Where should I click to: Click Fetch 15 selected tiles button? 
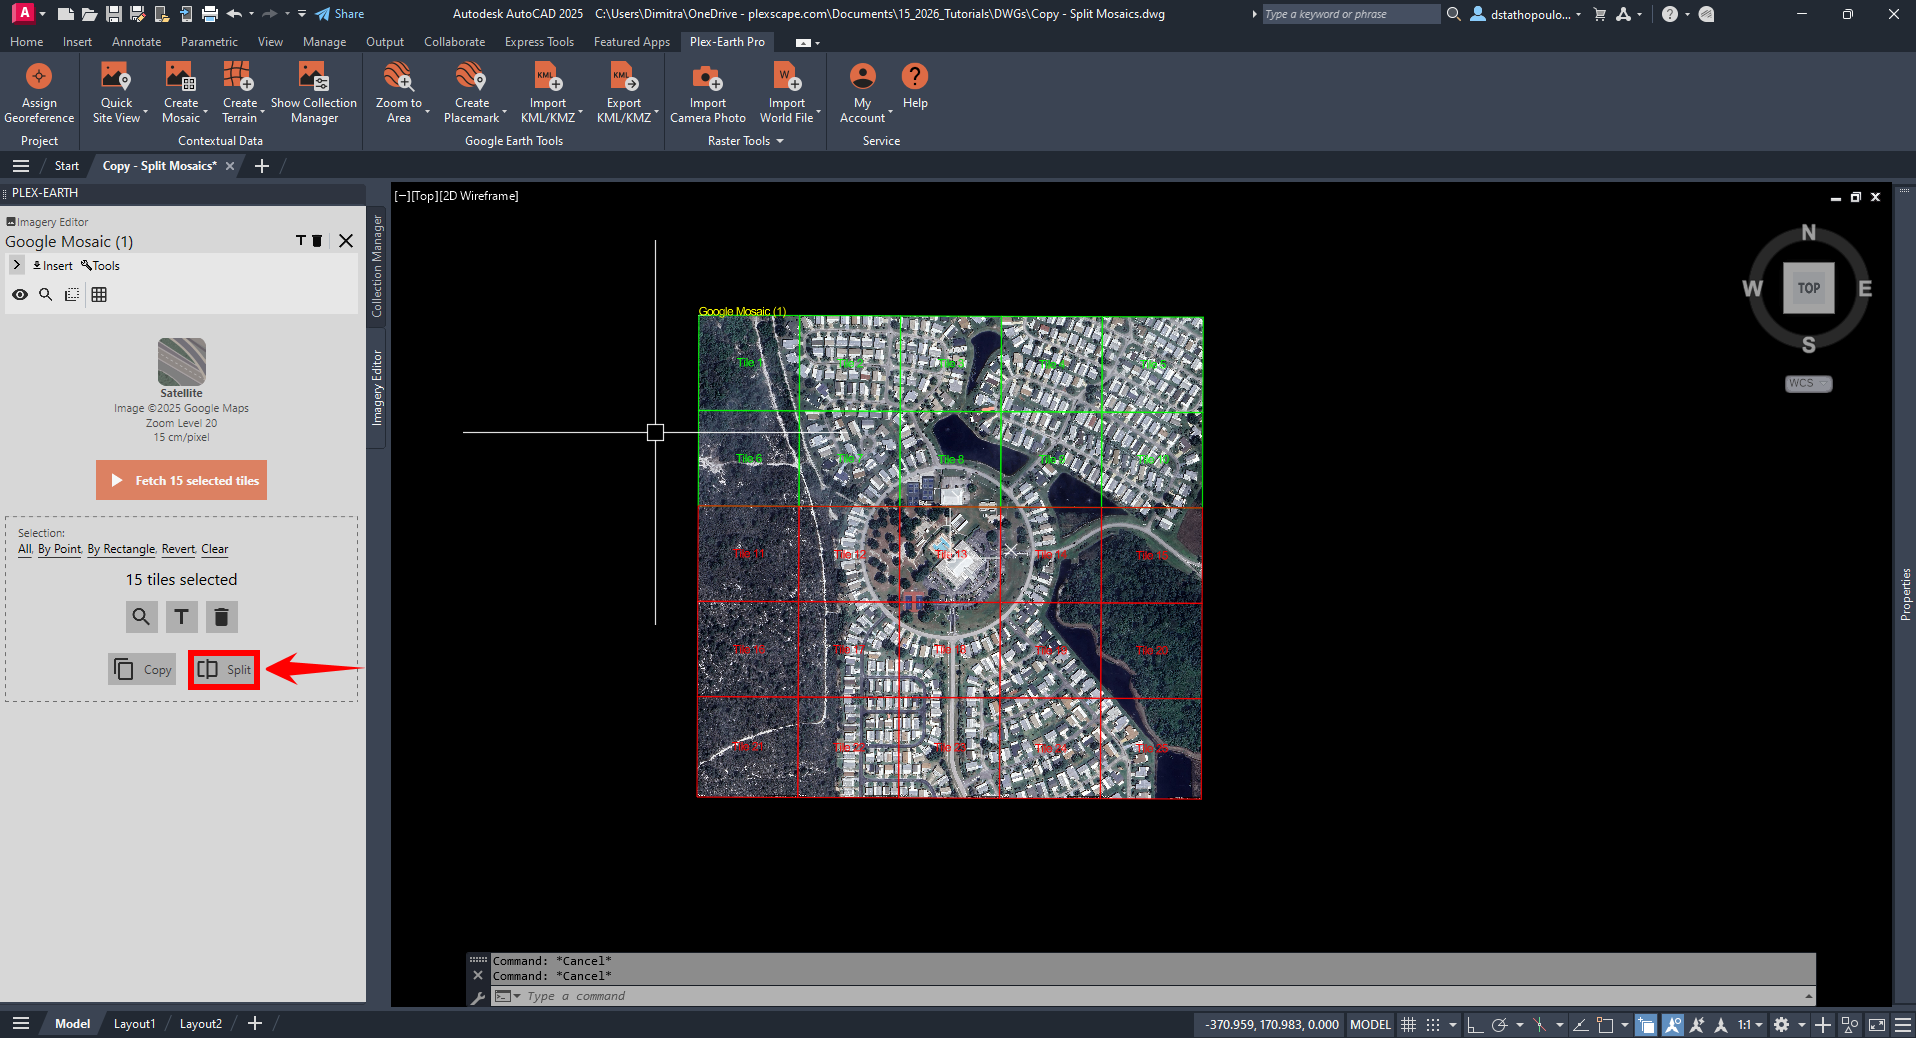181,480
